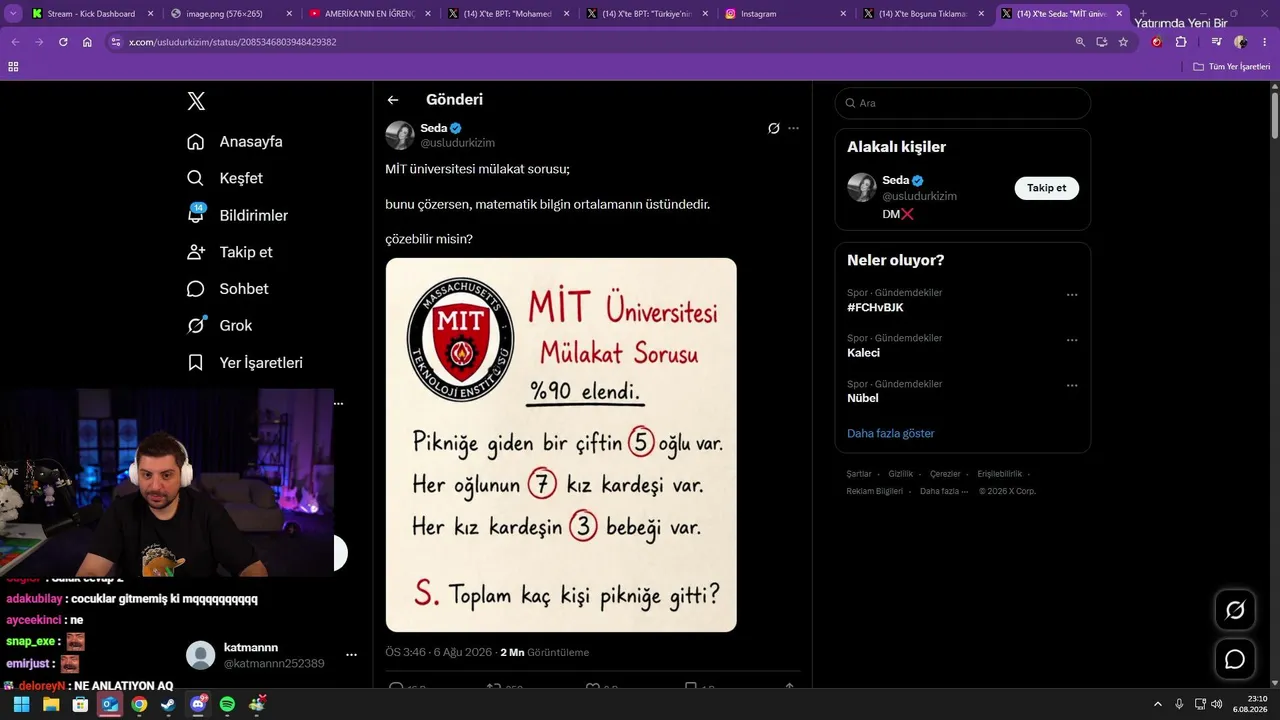Click the browser back arrow
This screenshot has height=720, width=1280.
15,42
